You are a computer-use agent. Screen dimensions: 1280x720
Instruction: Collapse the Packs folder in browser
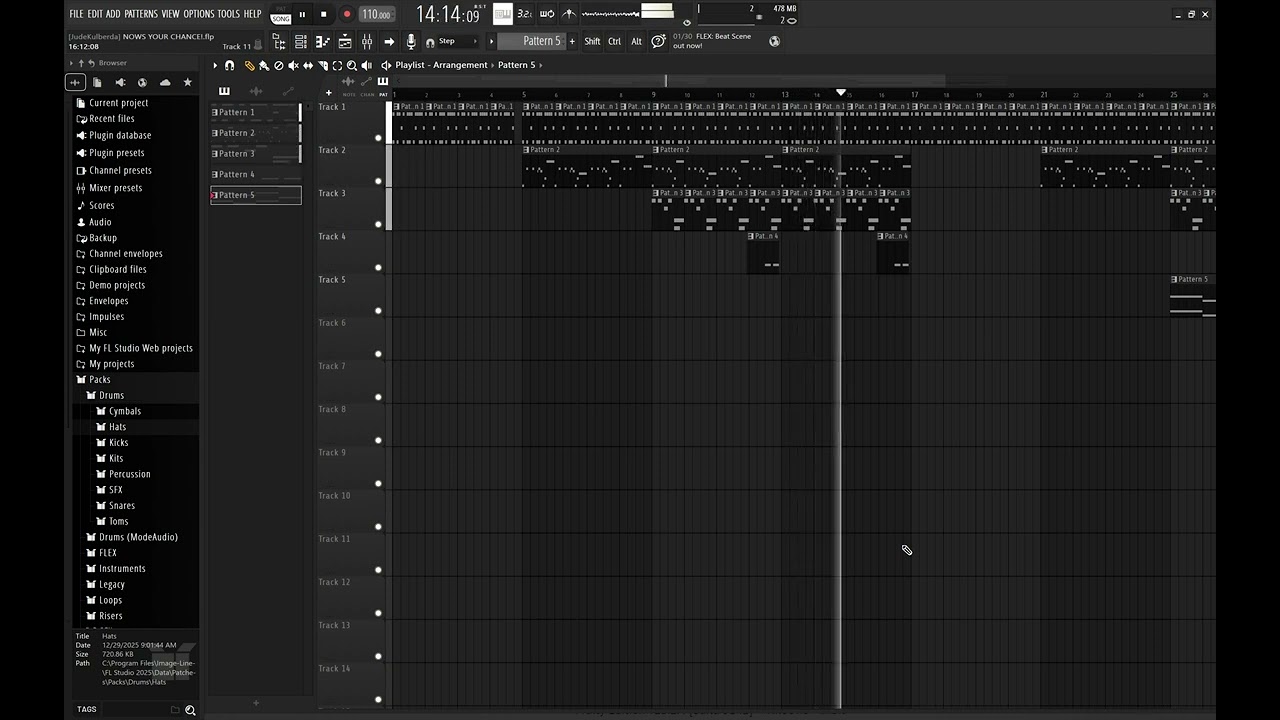[x=99, y=380]
